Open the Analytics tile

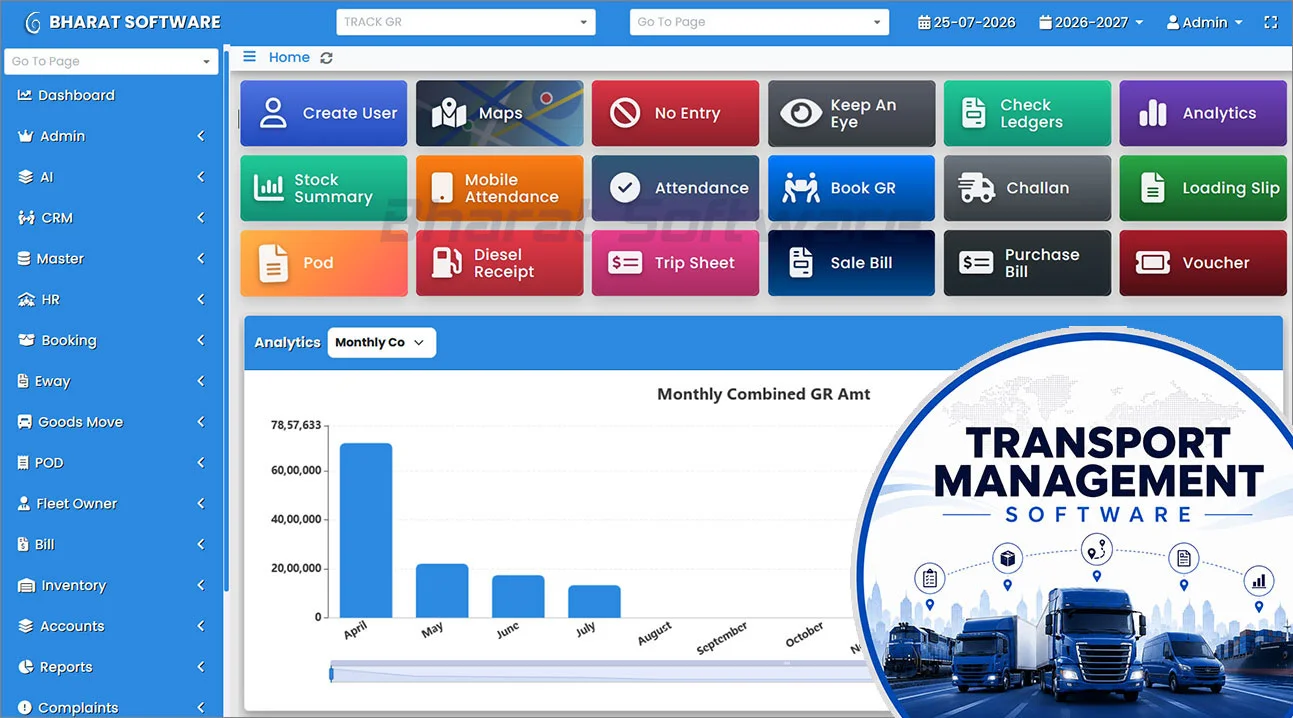click(x=1203, y=113)
